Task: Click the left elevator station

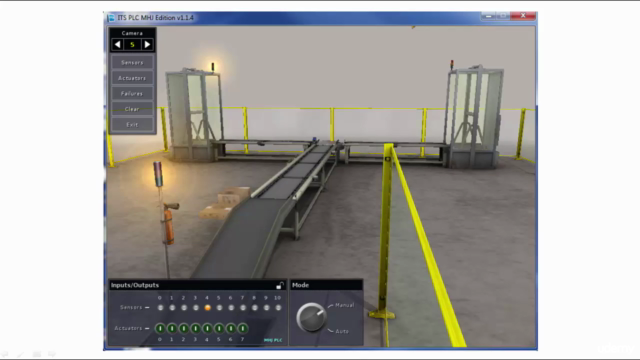Action: point(194,114)
